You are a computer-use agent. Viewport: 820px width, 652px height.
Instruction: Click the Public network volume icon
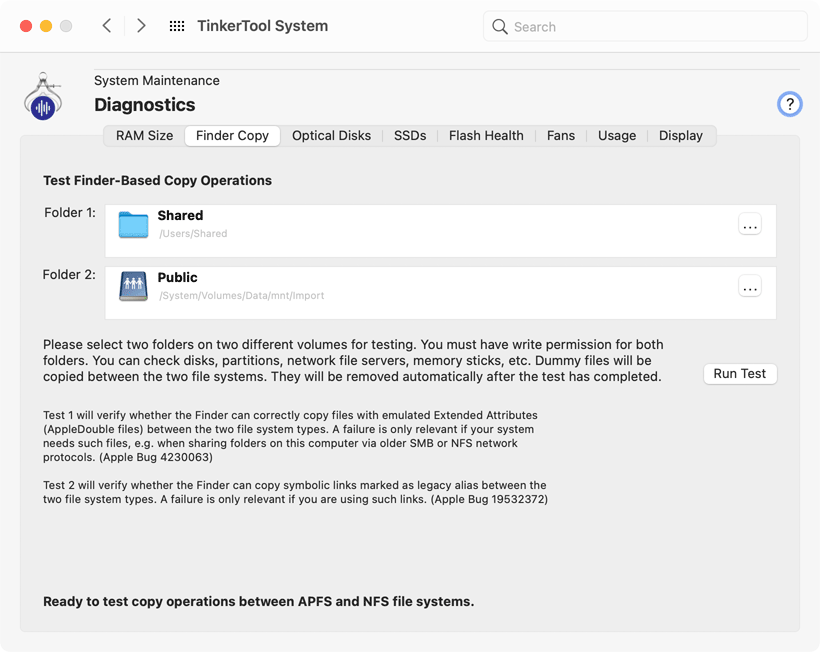[x=133, y=286]
